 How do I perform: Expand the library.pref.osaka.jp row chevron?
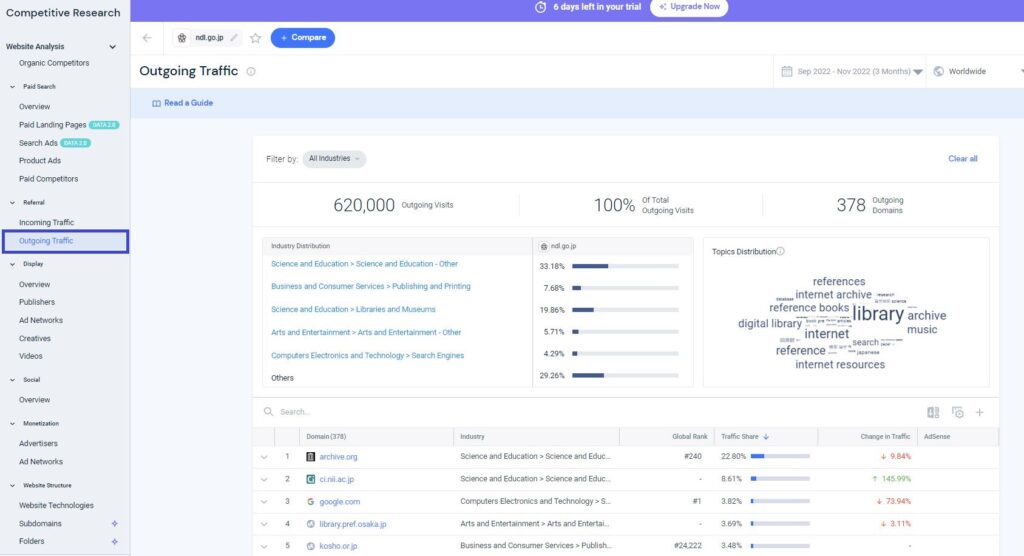264,524
